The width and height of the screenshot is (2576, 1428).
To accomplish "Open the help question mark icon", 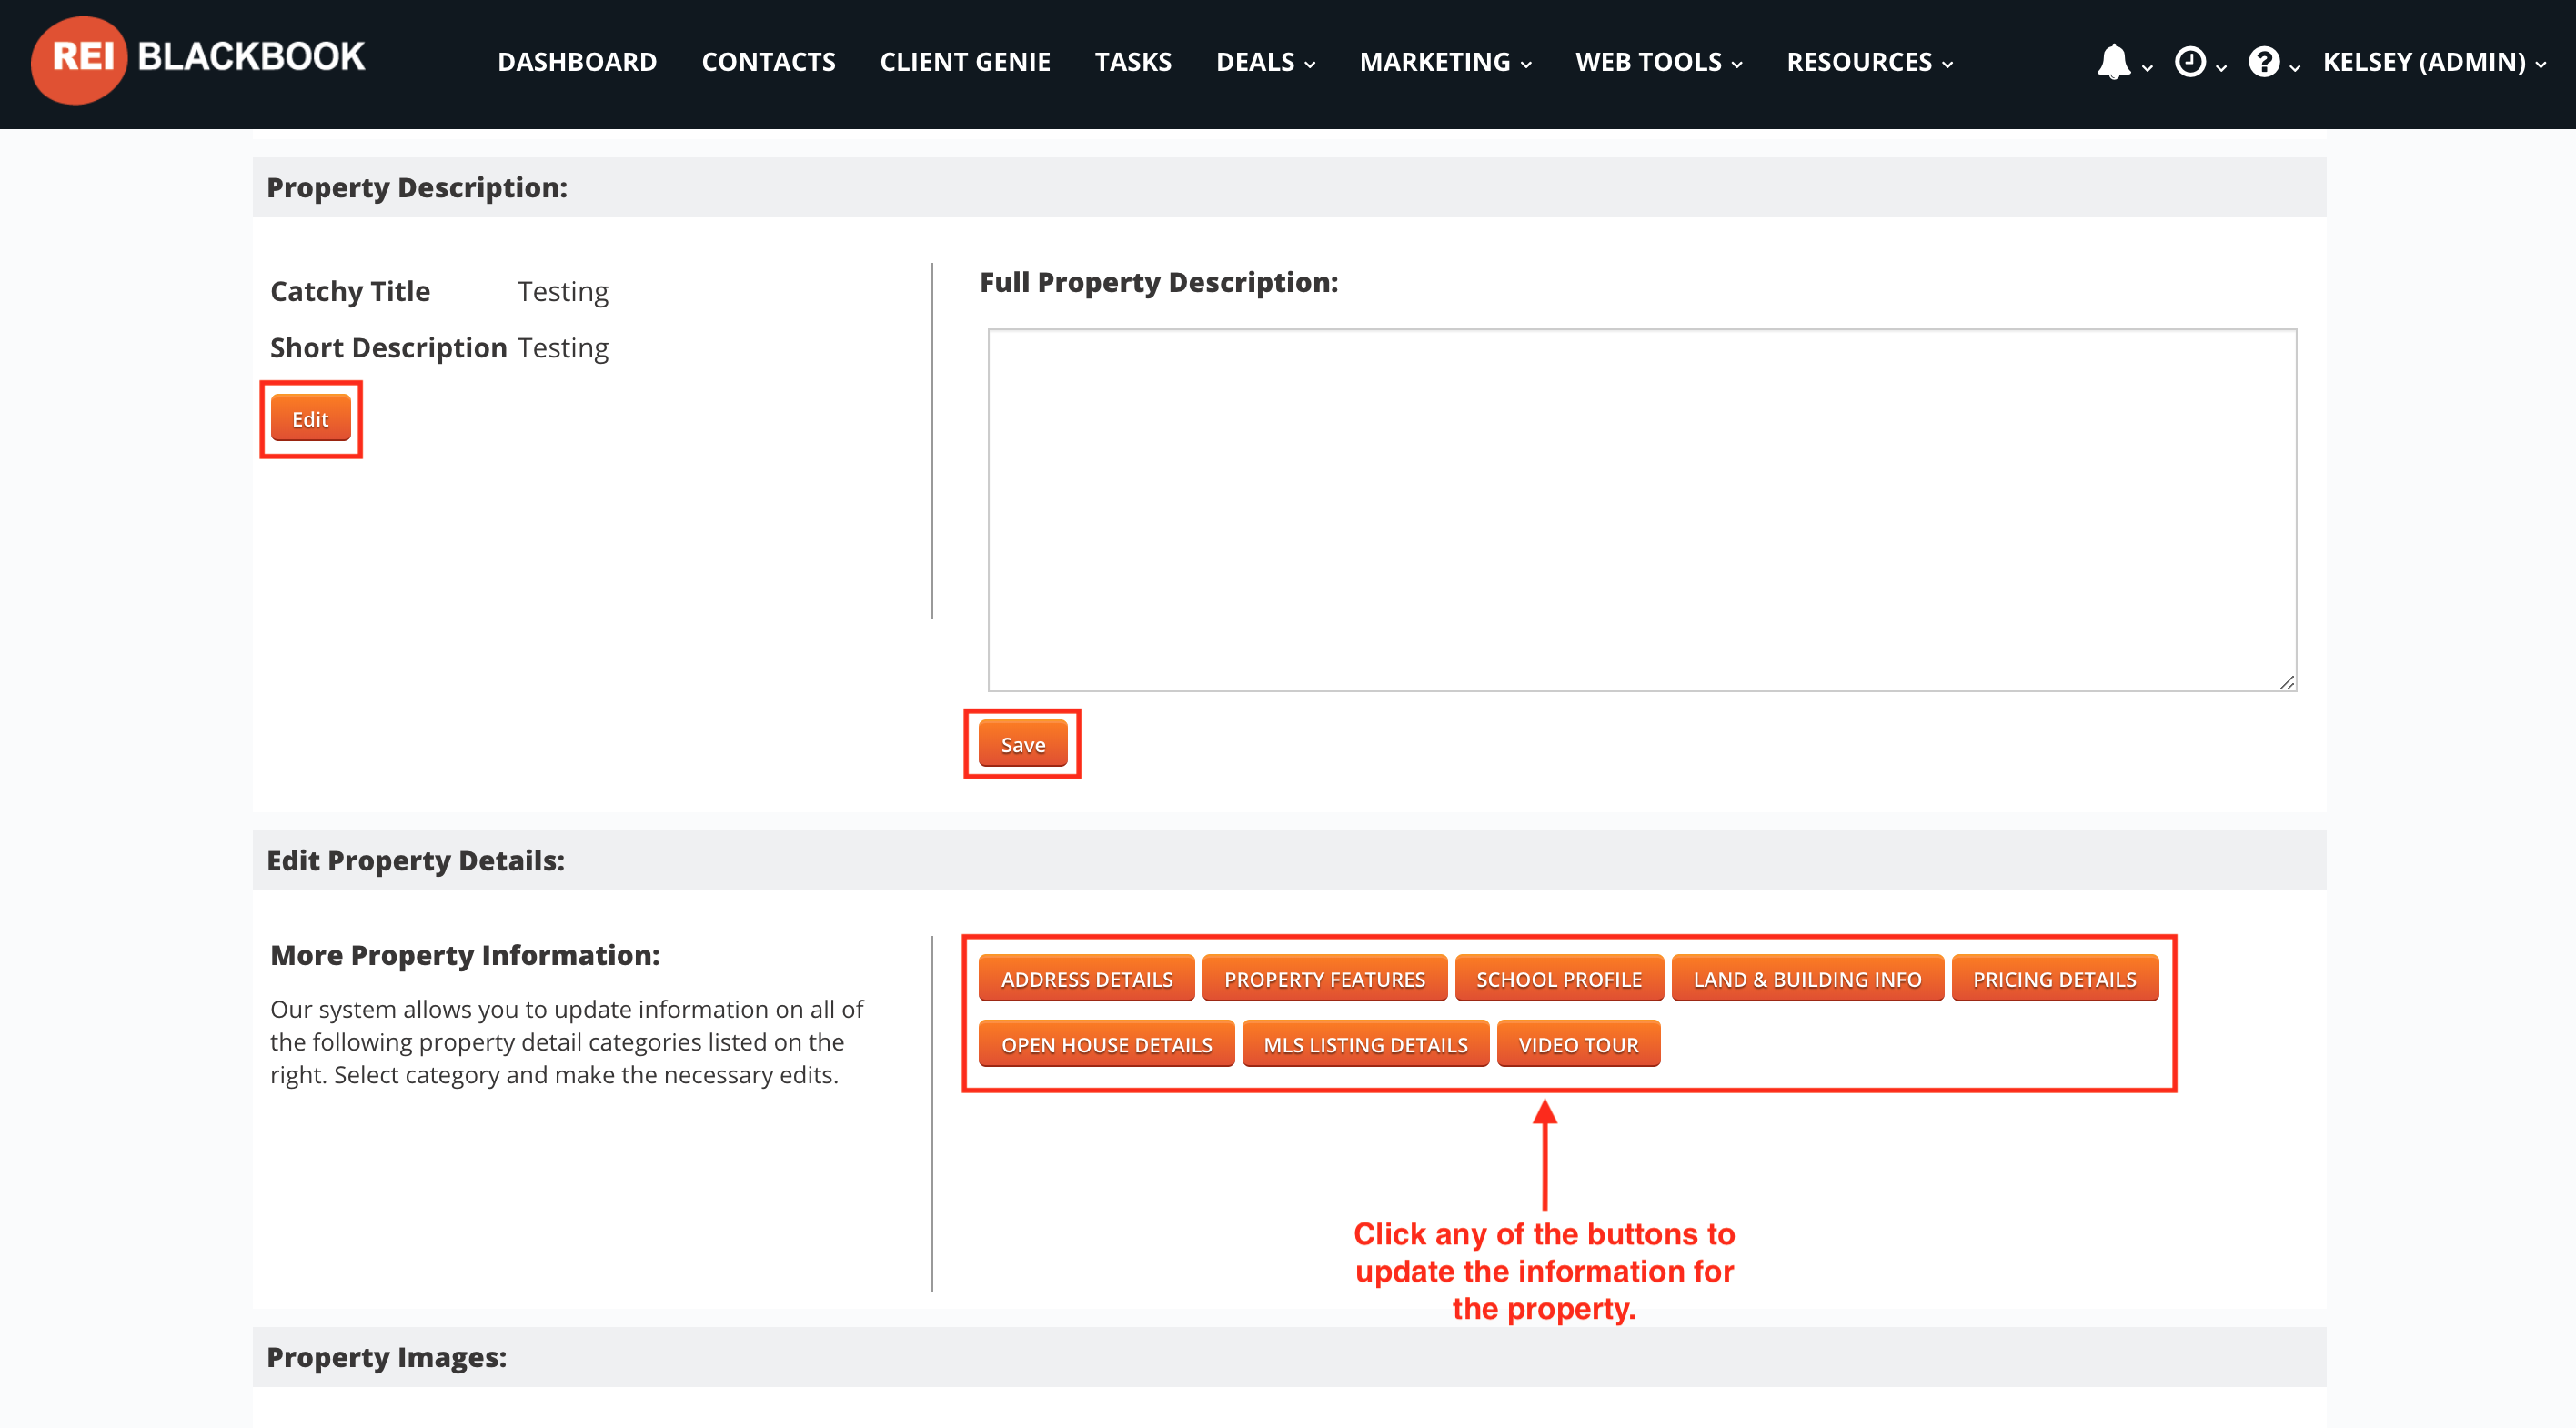I will point(2264,62).
